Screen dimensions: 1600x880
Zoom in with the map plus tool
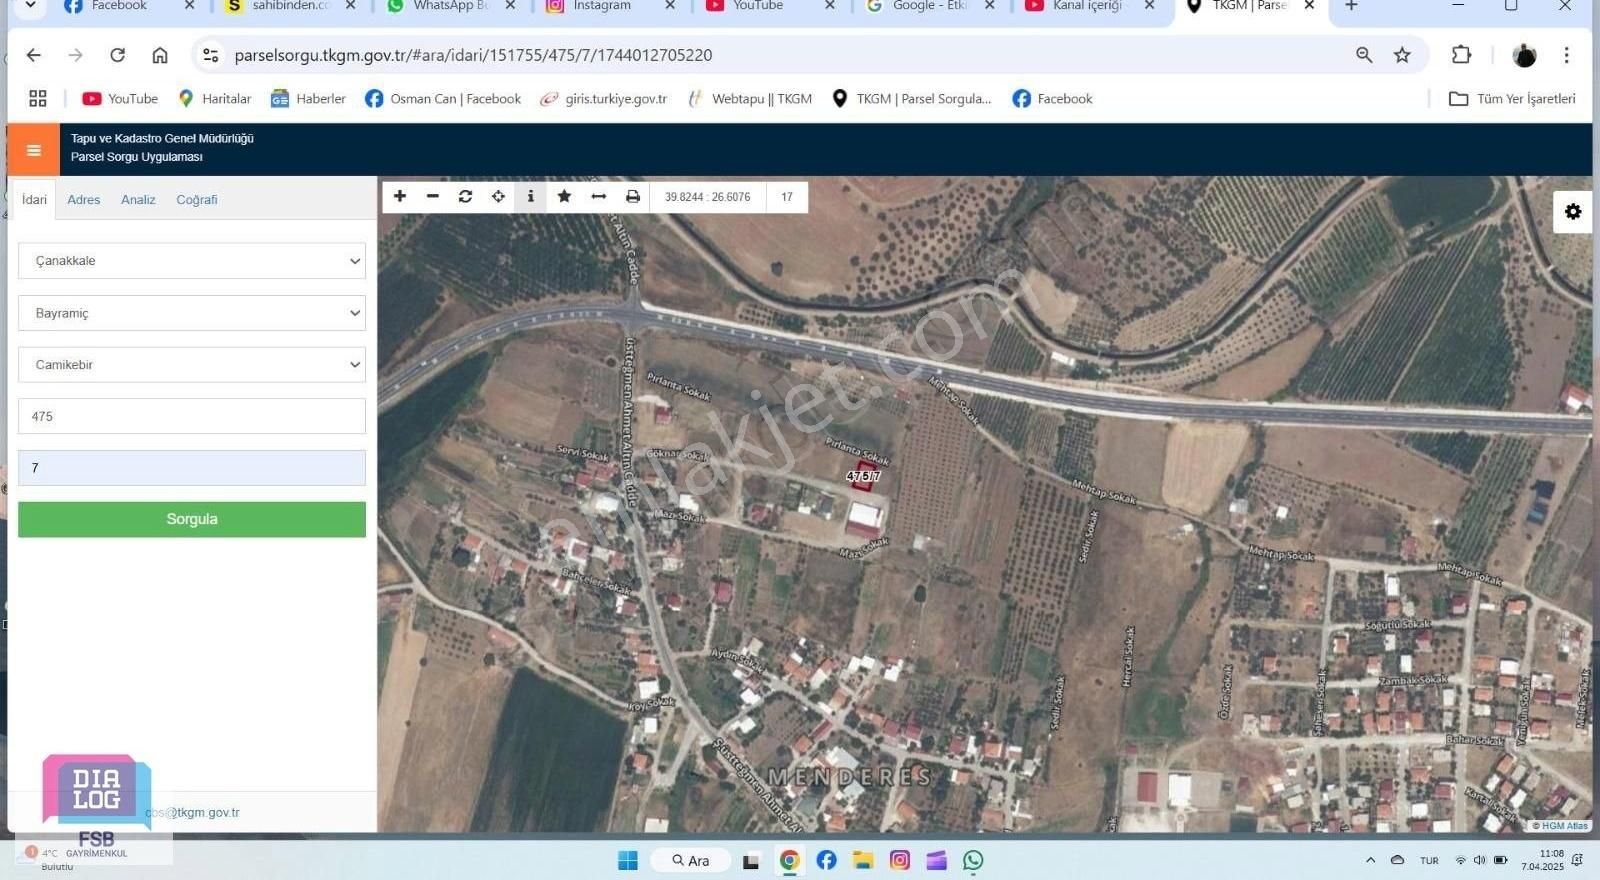pos(400,197)
